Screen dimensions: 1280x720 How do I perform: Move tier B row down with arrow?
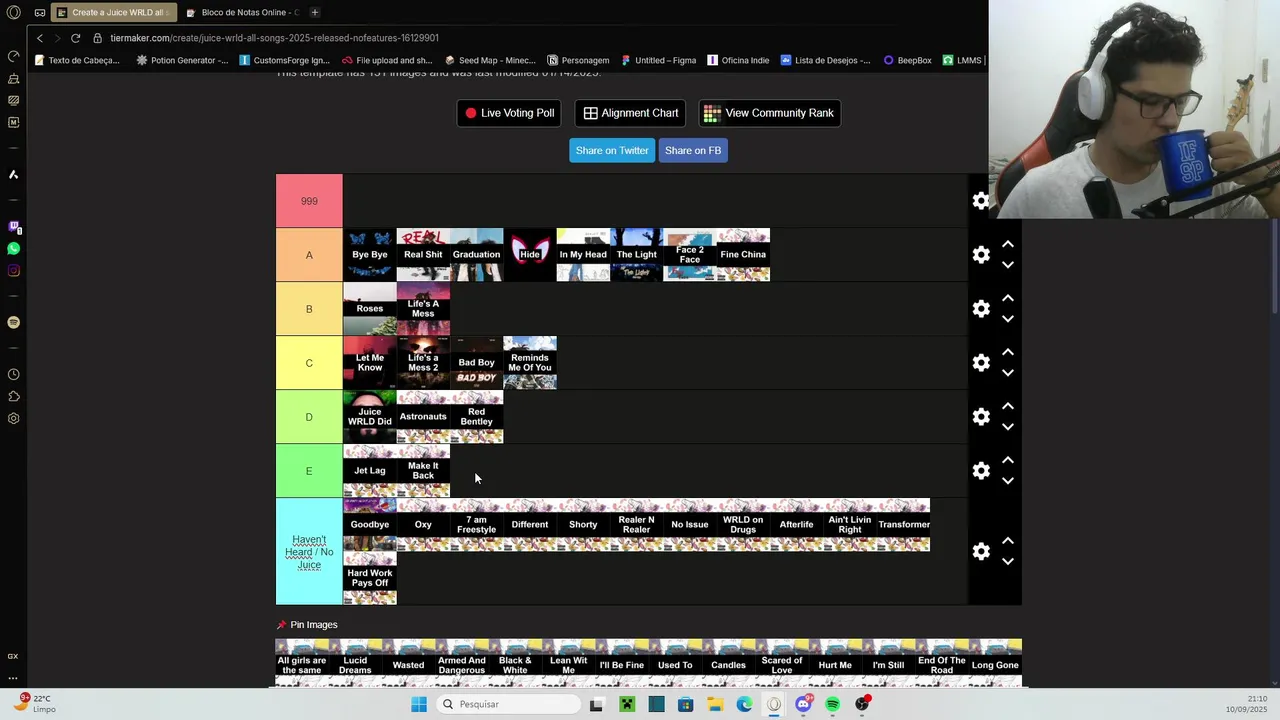(x=1008, y=319)
